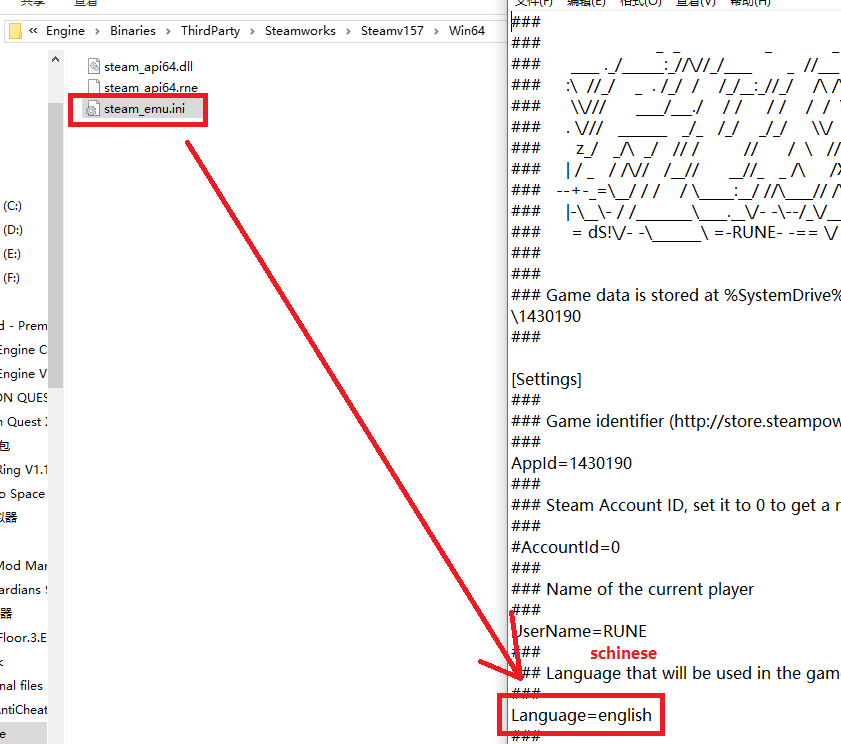Image resolution: width=841 pixels, height=744 pixels.
Task: Open the (C:) drive in sidebar
Action: [12, 206]
